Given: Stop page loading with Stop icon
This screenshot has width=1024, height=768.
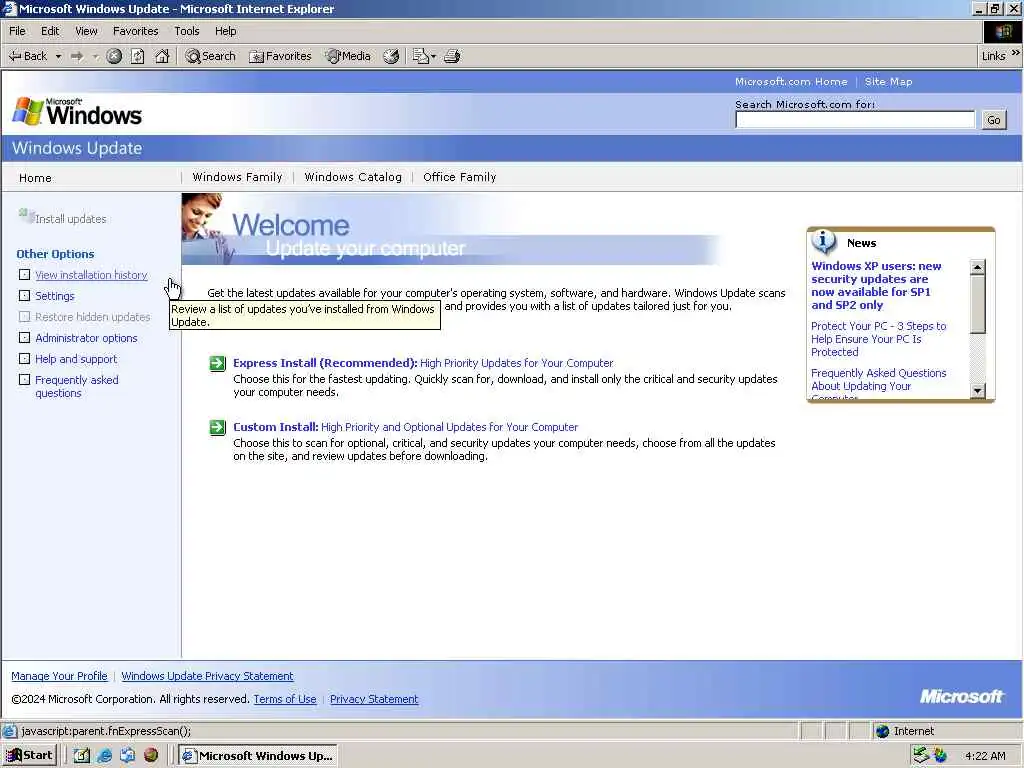Looking at the screenshot, I should (114, 56).
